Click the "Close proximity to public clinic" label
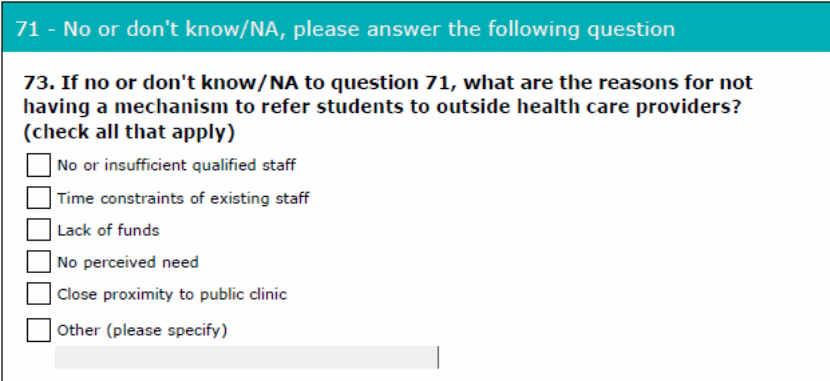Screen dimensions: 830x381 pos(172,294)
